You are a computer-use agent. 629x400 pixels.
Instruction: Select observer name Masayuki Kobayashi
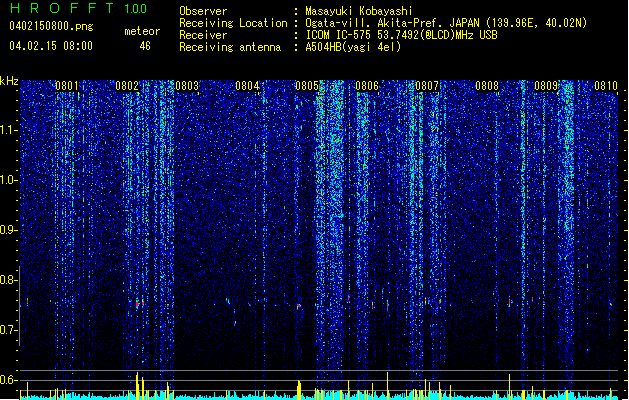tap(359, 11)
